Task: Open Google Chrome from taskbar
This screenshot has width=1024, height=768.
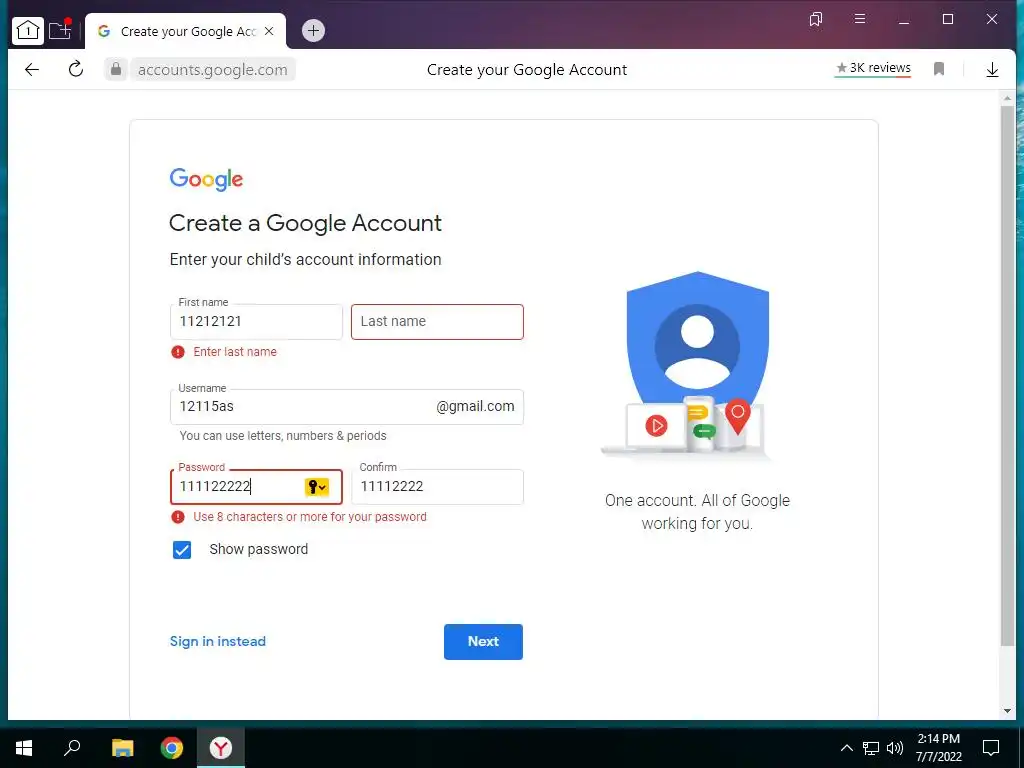Action: [172, 748]
